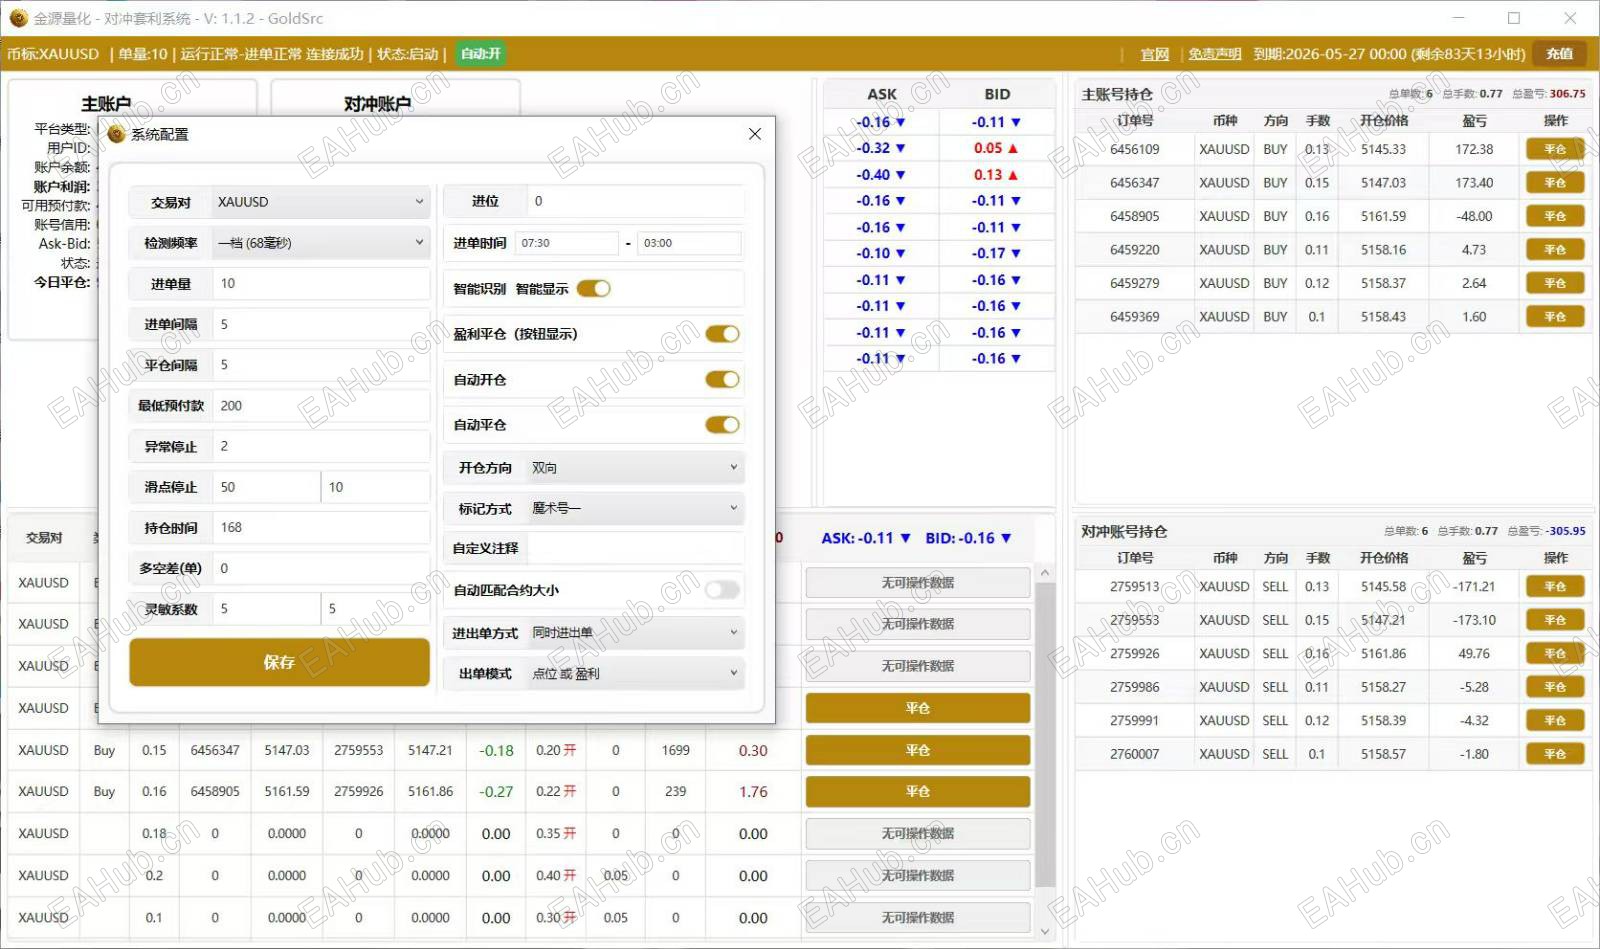
Task: Click the green 自动:开 status button
Action: click(x=481, y=54)
